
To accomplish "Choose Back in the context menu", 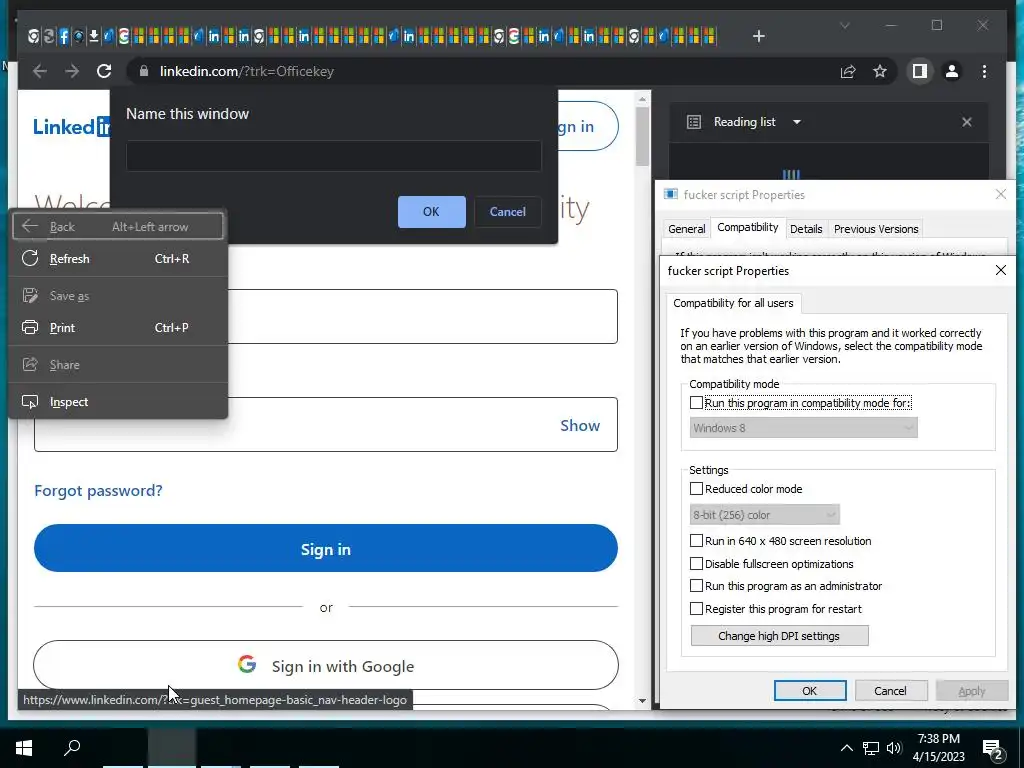I will coord(118,227).
